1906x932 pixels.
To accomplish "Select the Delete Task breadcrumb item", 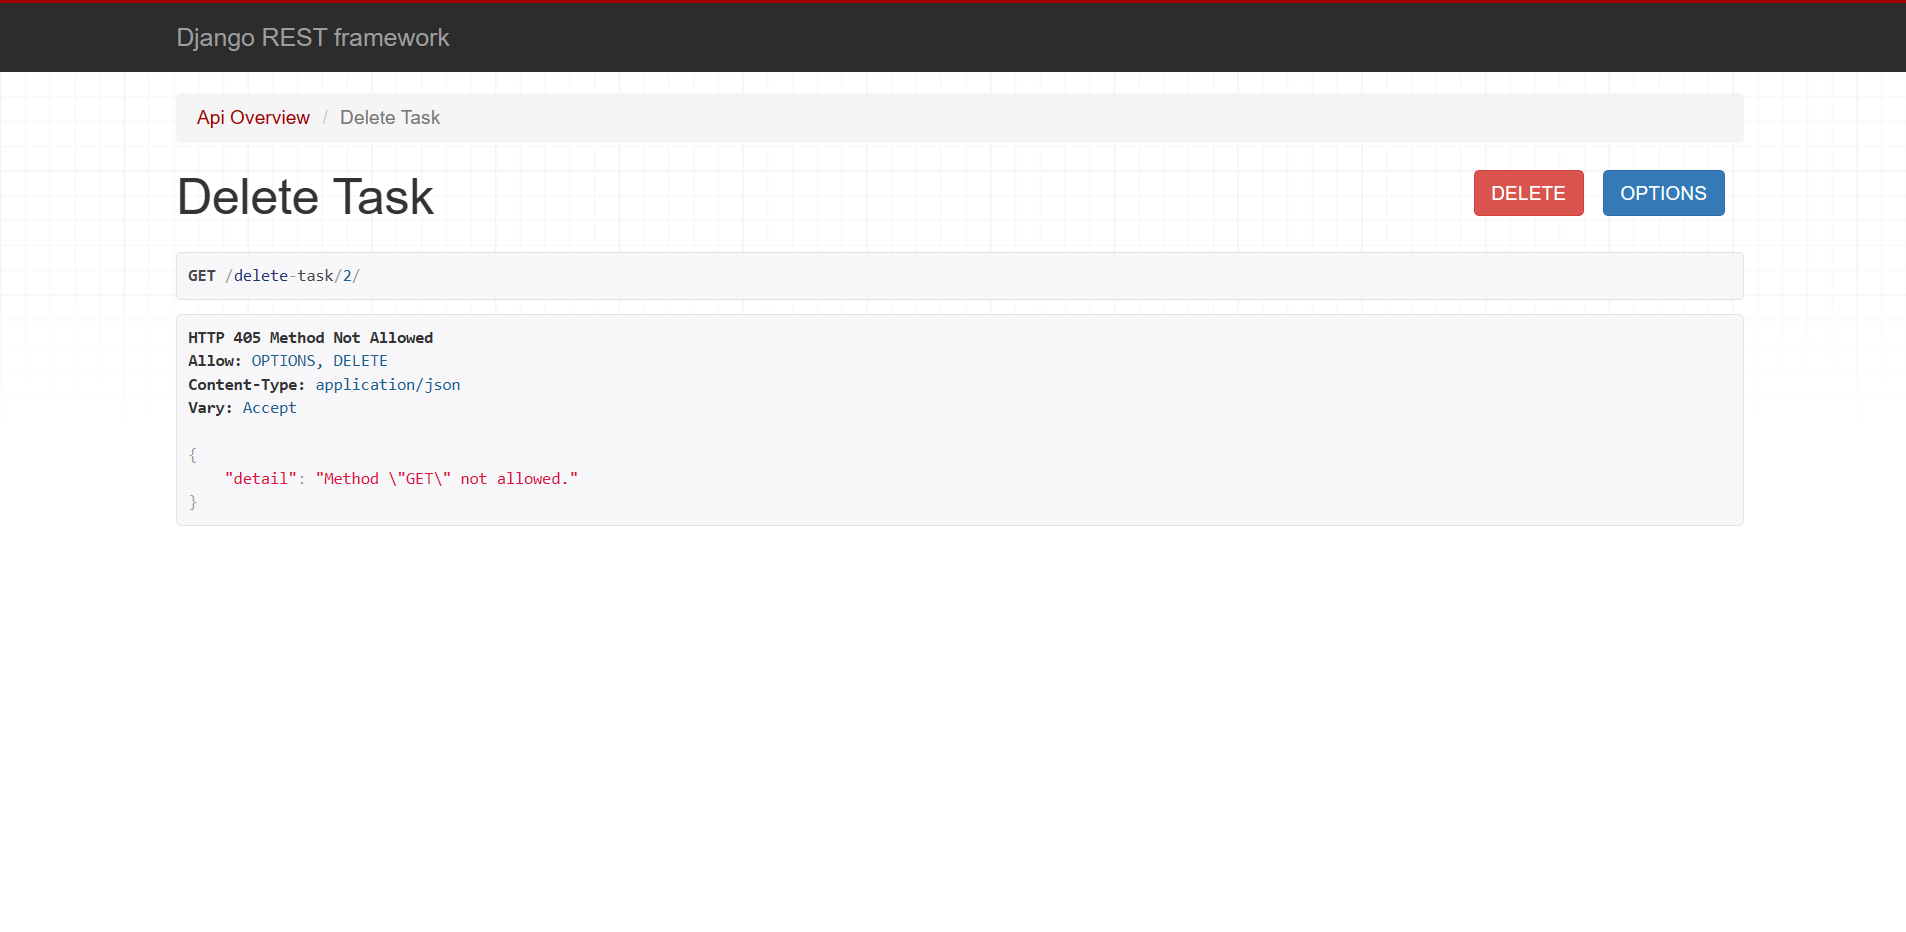I will coord(389,117).
